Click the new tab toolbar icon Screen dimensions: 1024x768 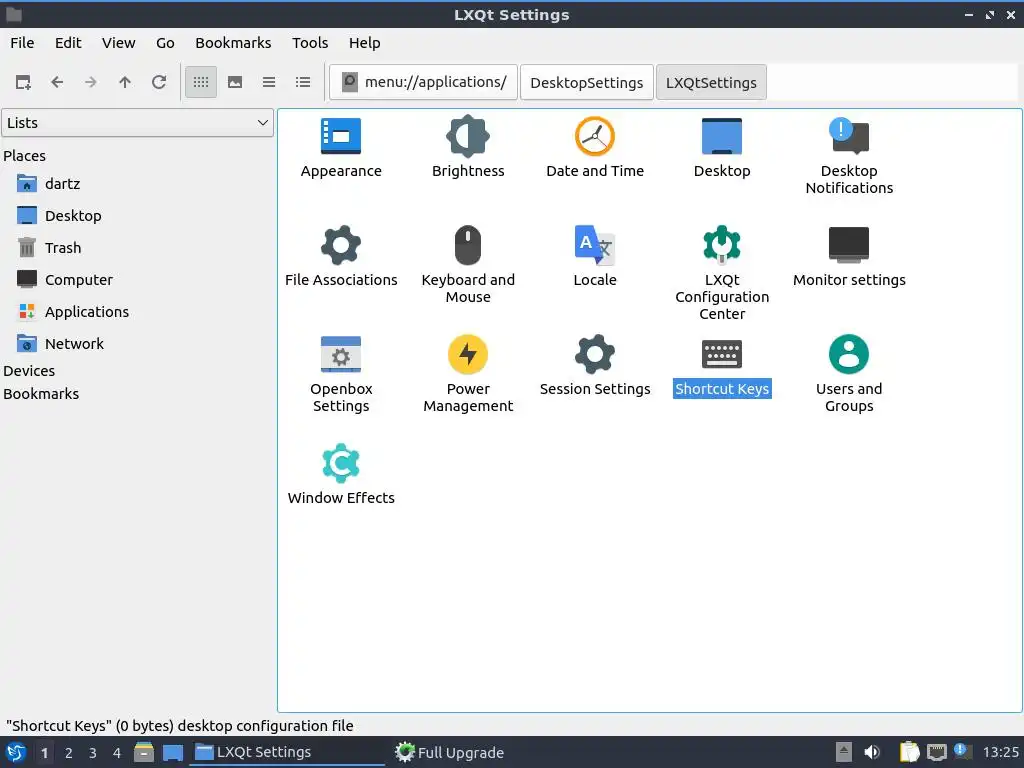(x=23, y=82)
